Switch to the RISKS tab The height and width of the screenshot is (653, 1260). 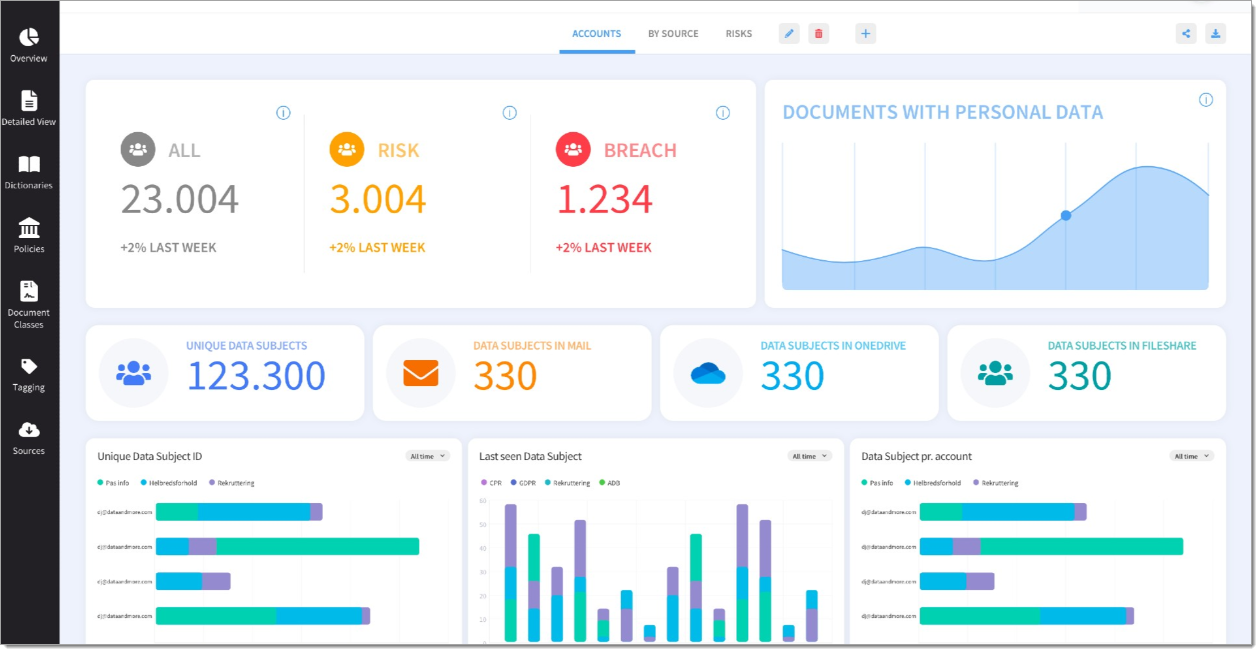(x=739, y=34)
